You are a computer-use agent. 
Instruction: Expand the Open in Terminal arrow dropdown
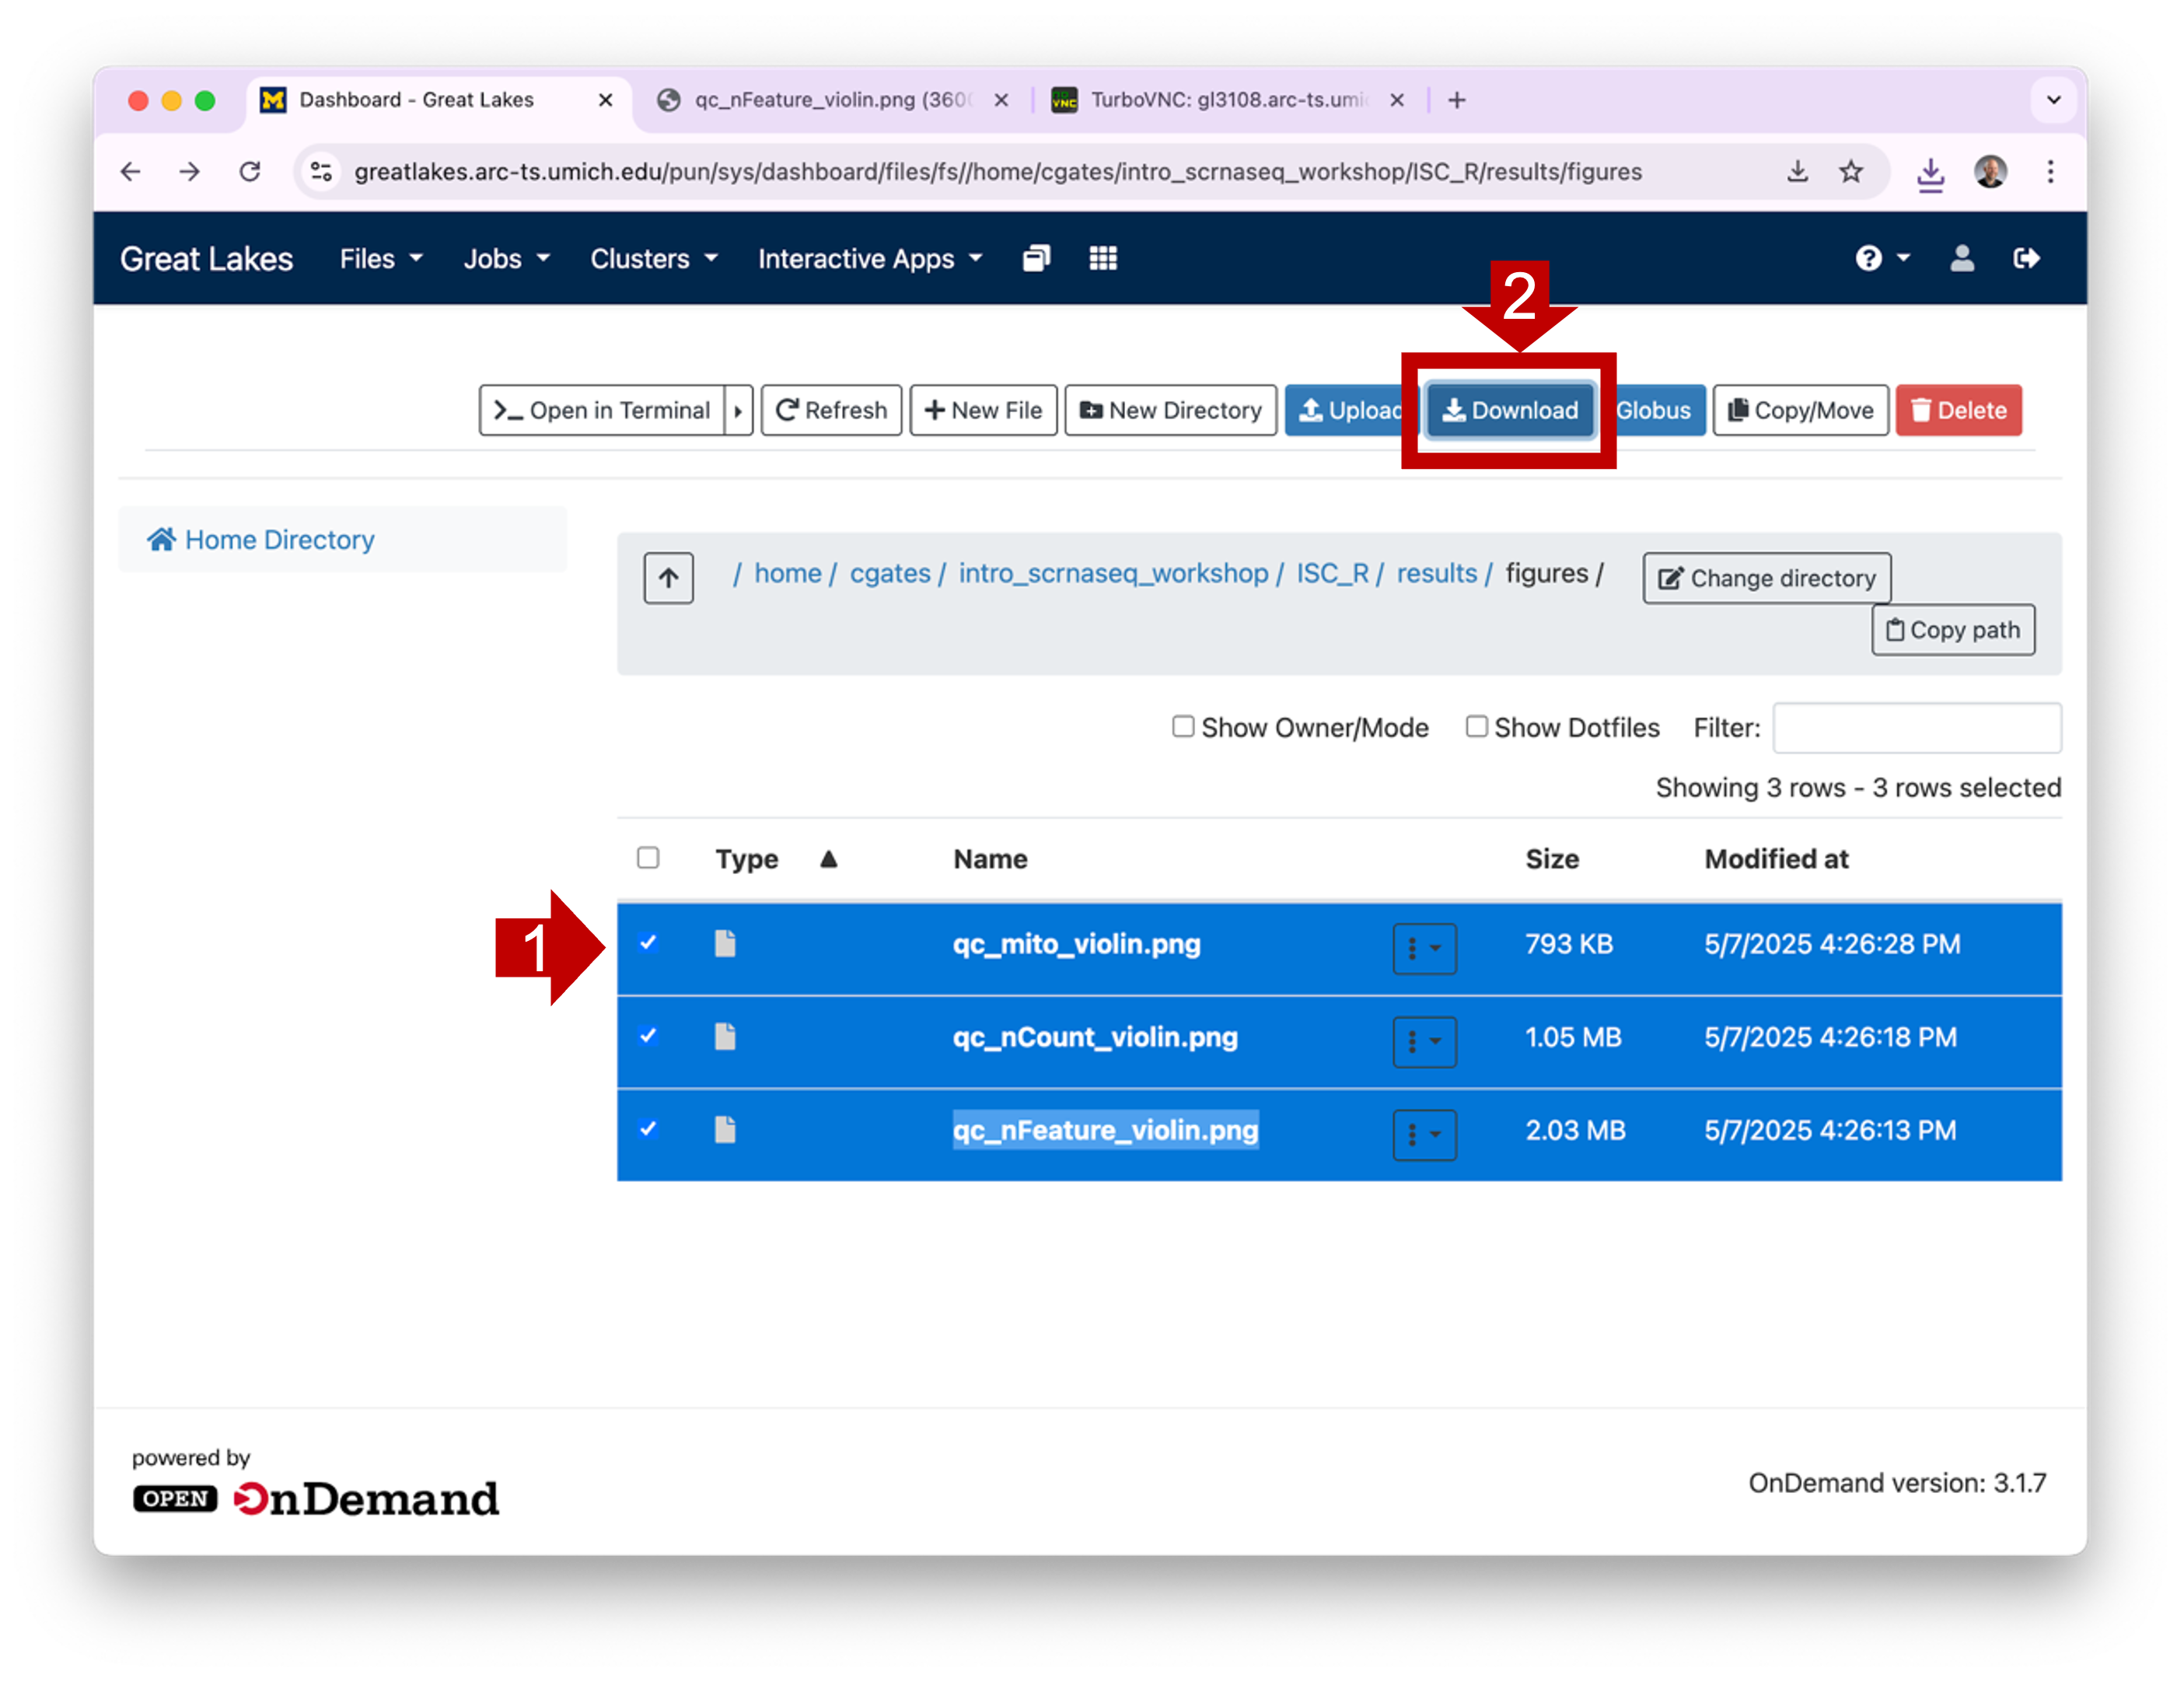click(x=738, y=411)
